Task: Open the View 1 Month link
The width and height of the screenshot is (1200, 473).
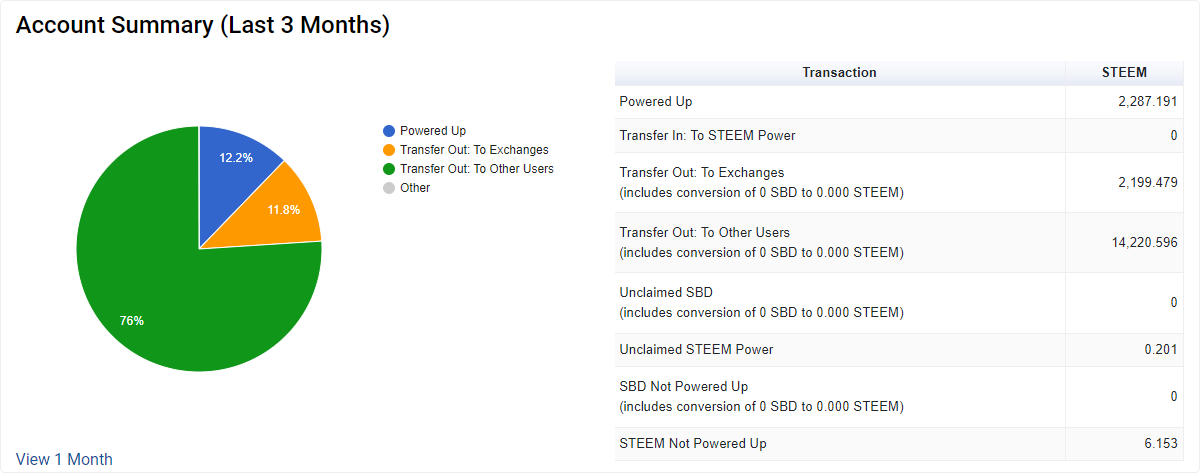Action: (64, 460)
